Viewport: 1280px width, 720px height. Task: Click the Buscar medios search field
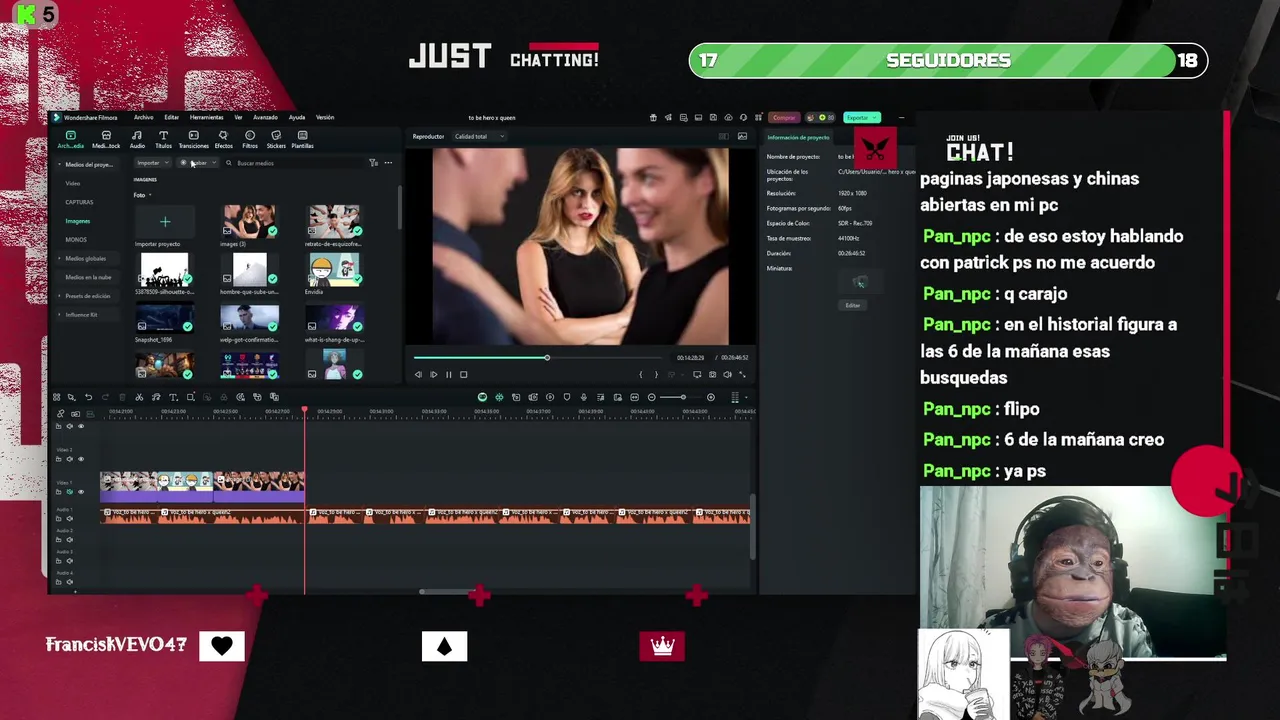(295, 163)
